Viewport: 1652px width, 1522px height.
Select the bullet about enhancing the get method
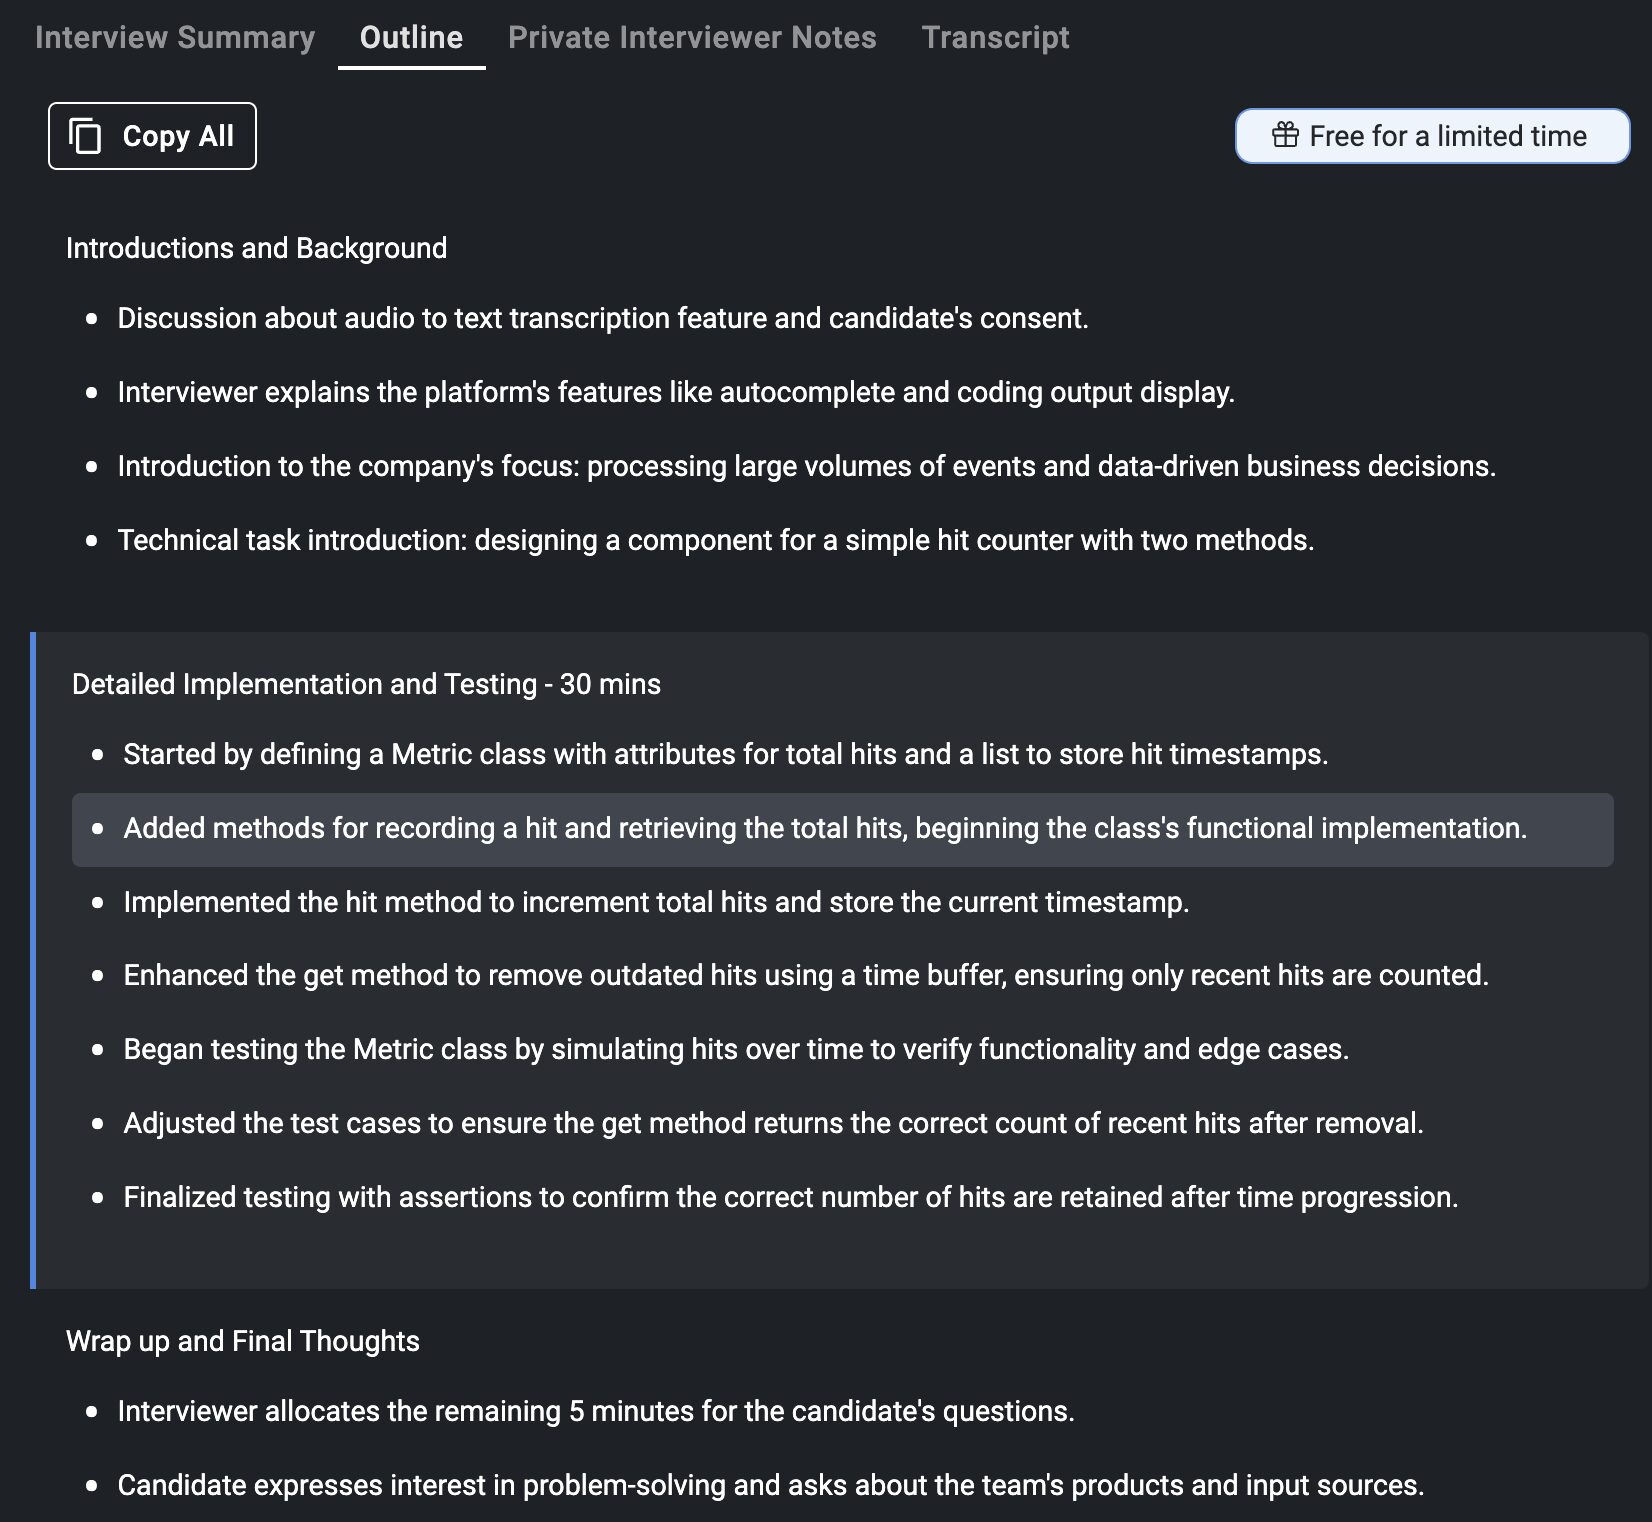(805, 975)
